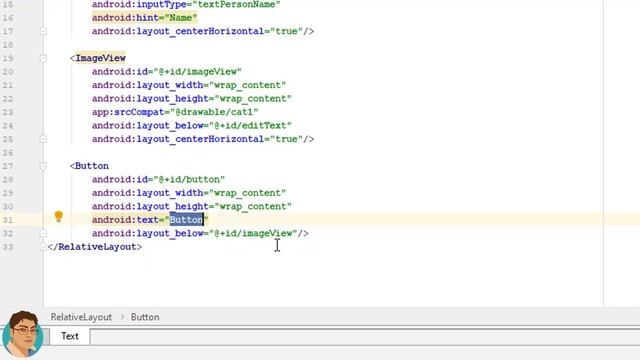Click the selected "Button" text value
The width and height of the screenshot is (640, 360).
[x=186, y=220]
